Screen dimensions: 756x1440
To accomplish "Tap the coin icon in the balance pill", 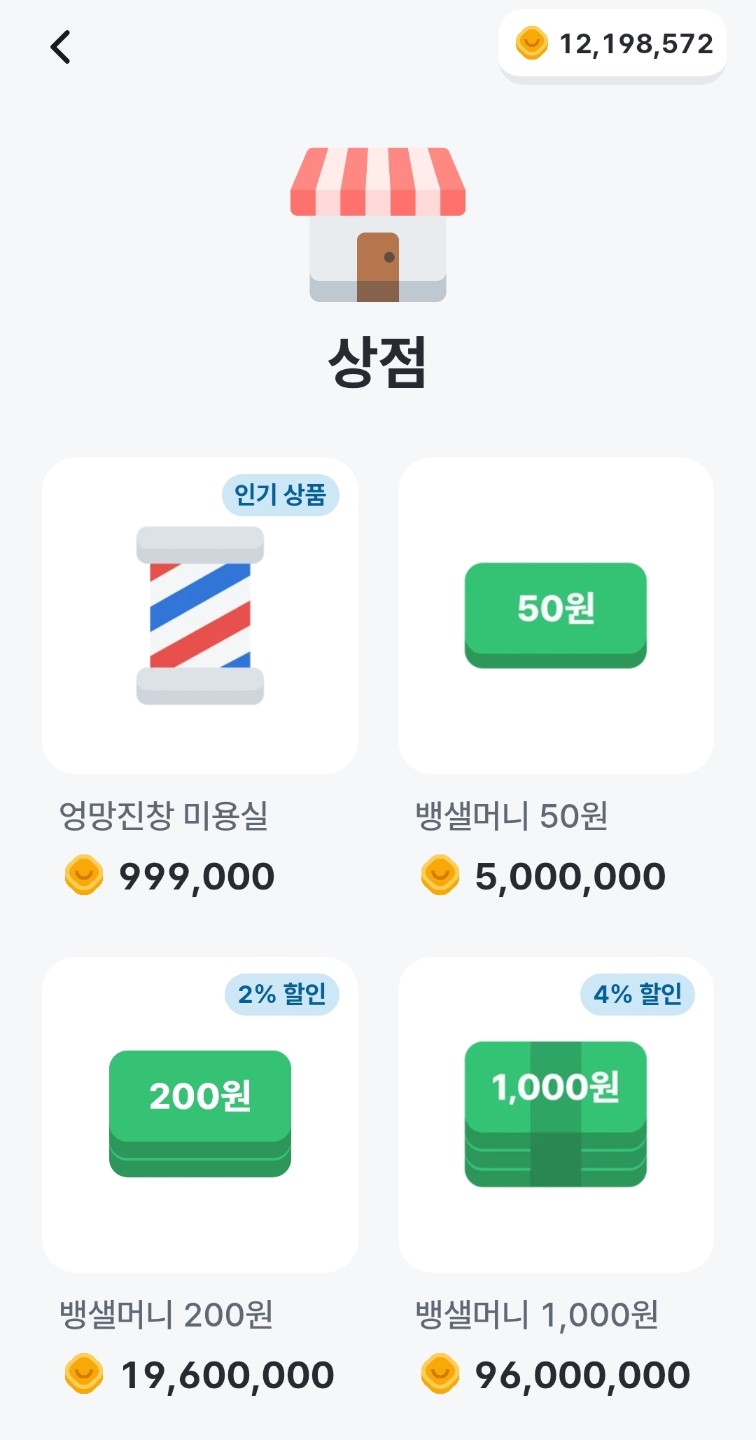I will tap(531, 44).
